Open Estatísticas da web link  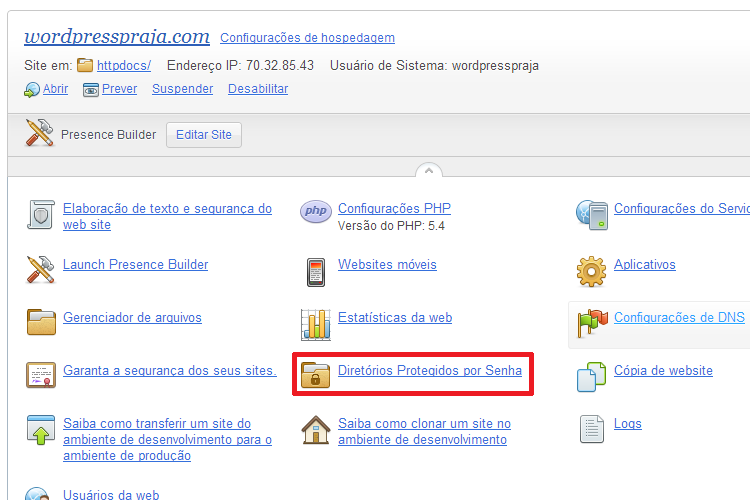click(395, 318)
